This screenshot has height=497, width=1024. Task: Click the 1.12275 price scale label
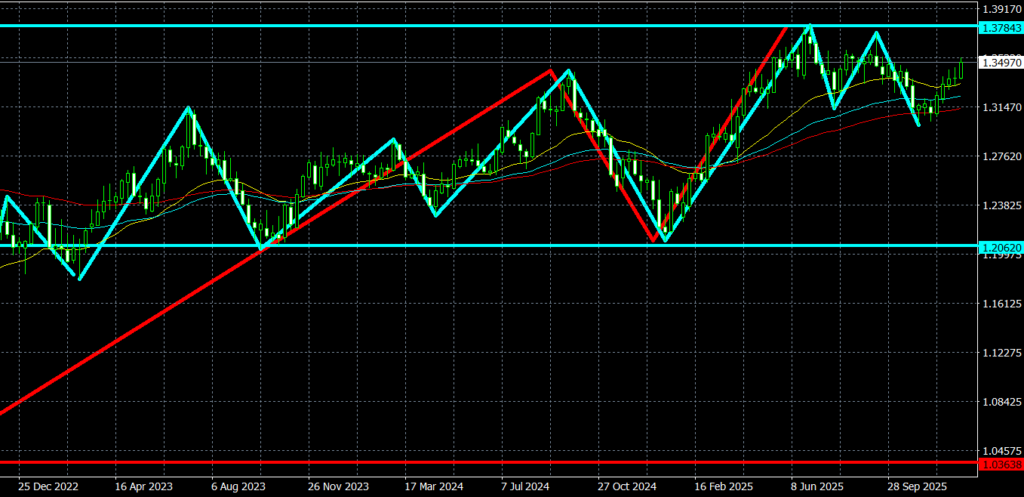point(1000,353)
